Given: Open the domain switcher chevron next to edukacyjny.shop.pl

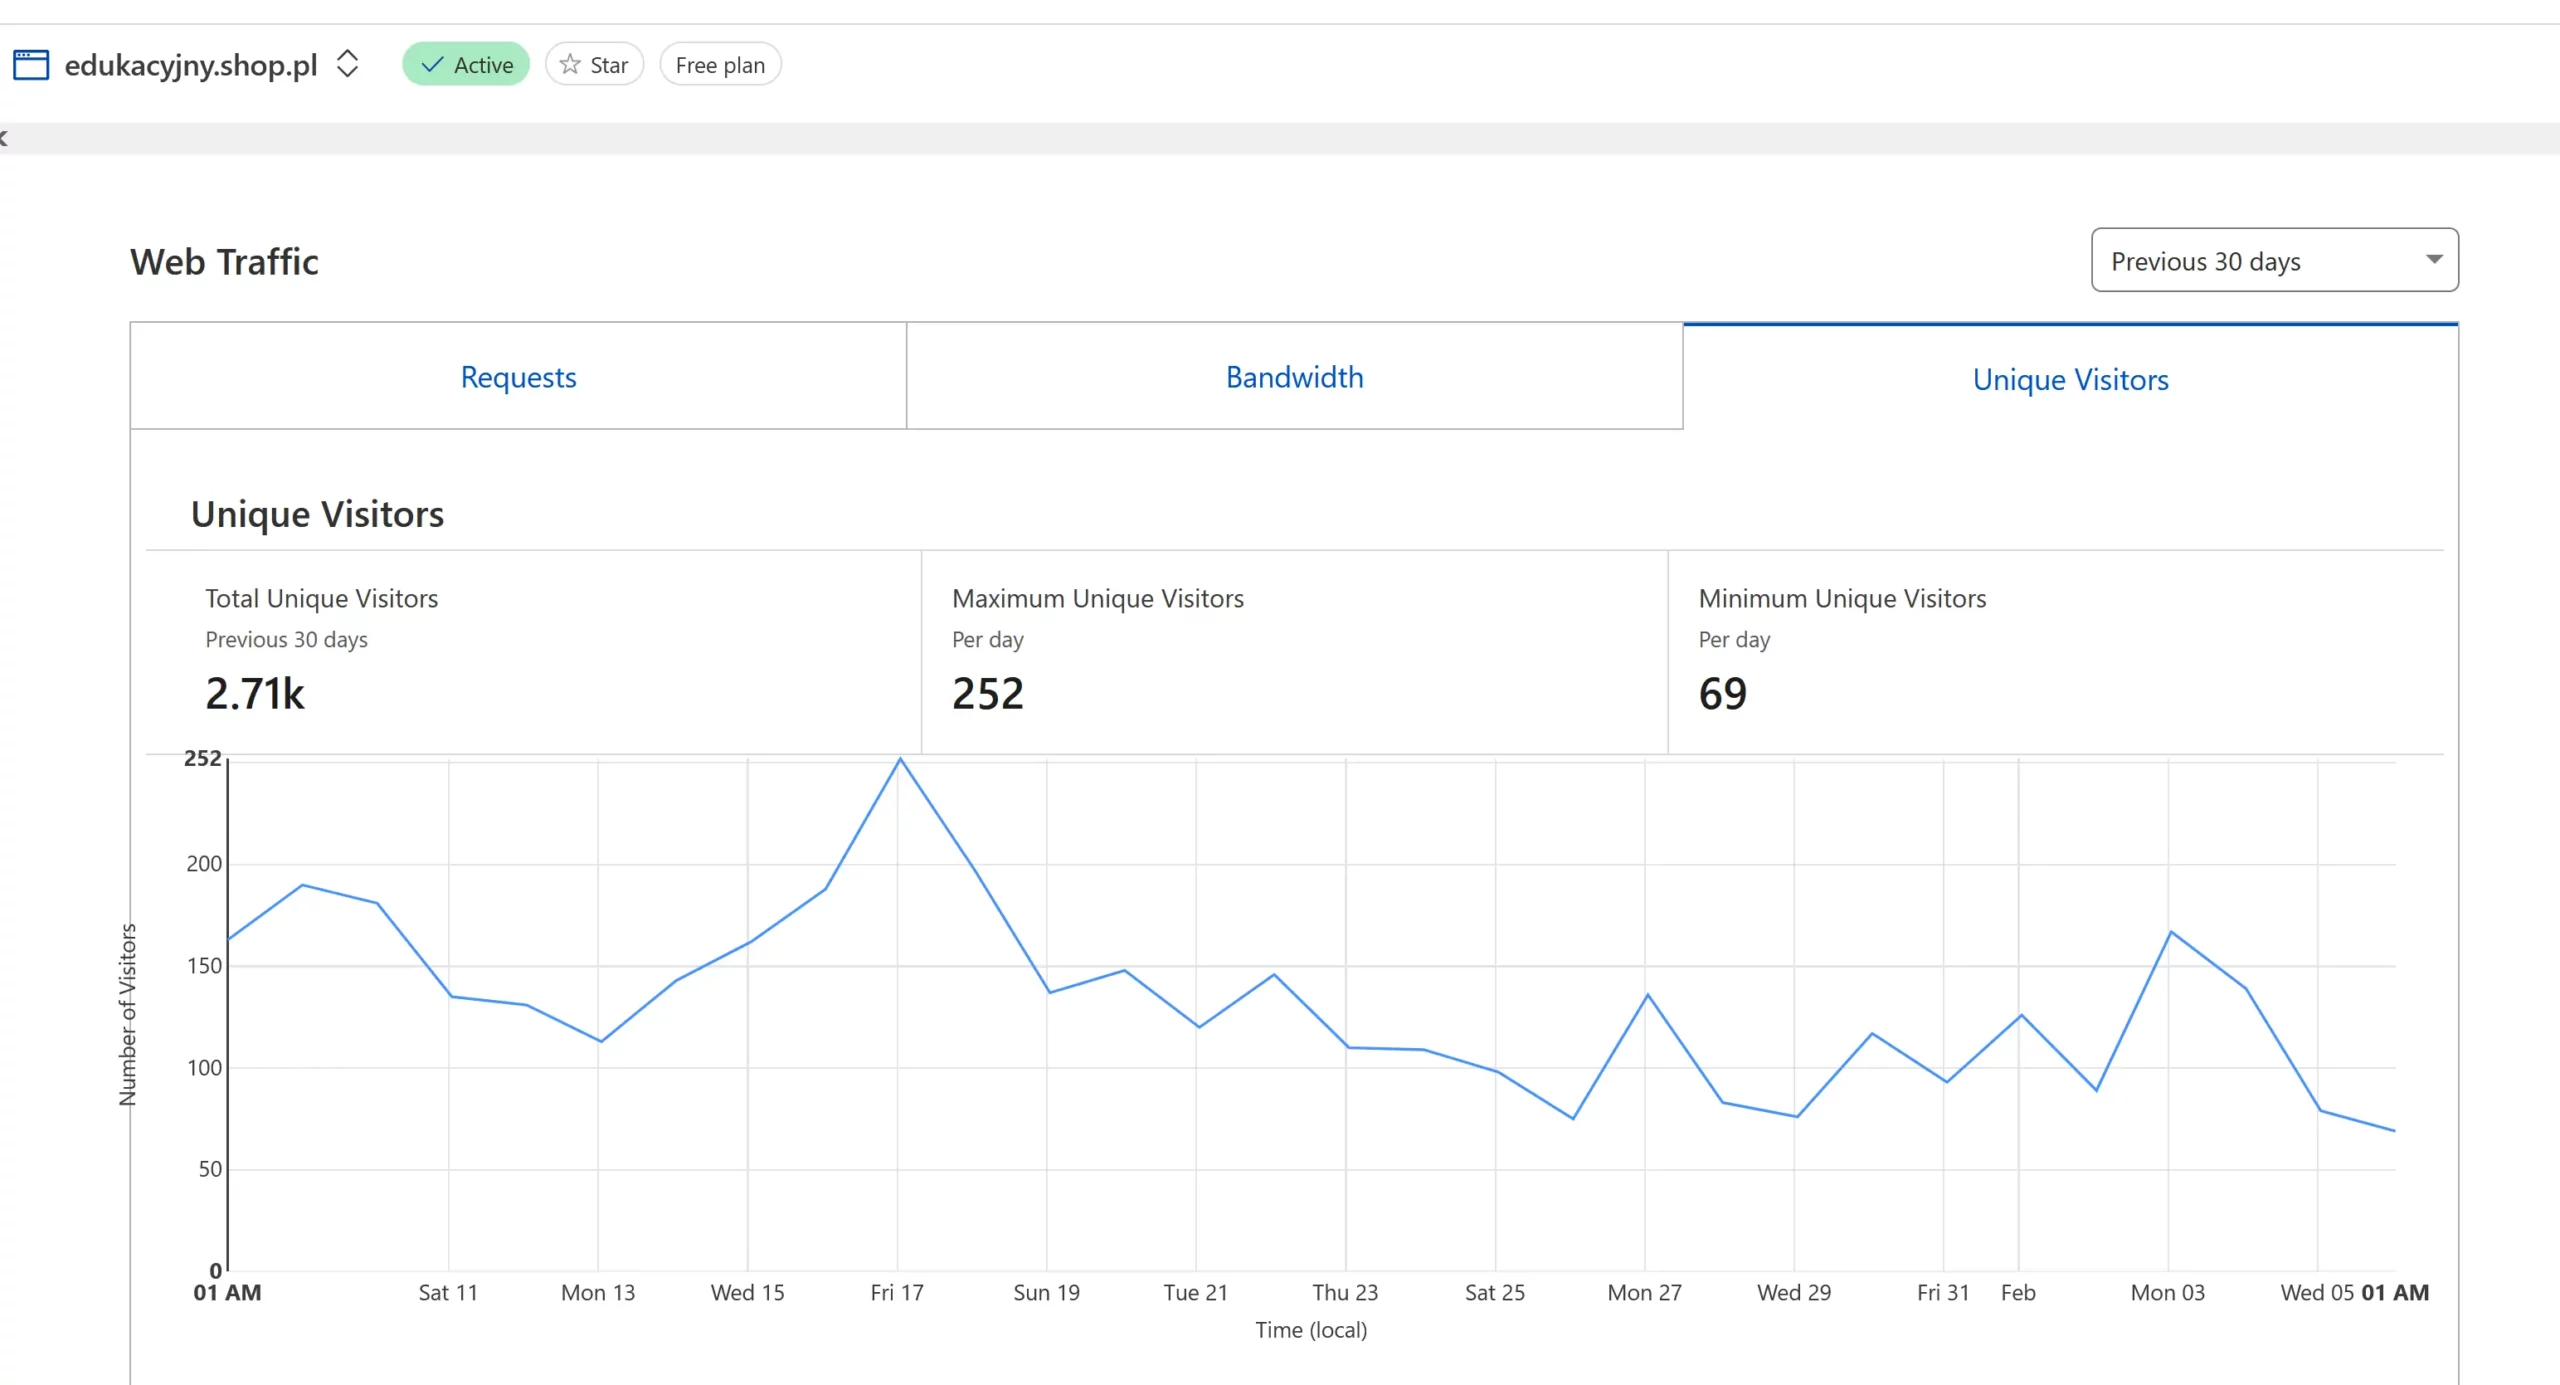Looking at the screenshot, I should click(x=347, y=64).
